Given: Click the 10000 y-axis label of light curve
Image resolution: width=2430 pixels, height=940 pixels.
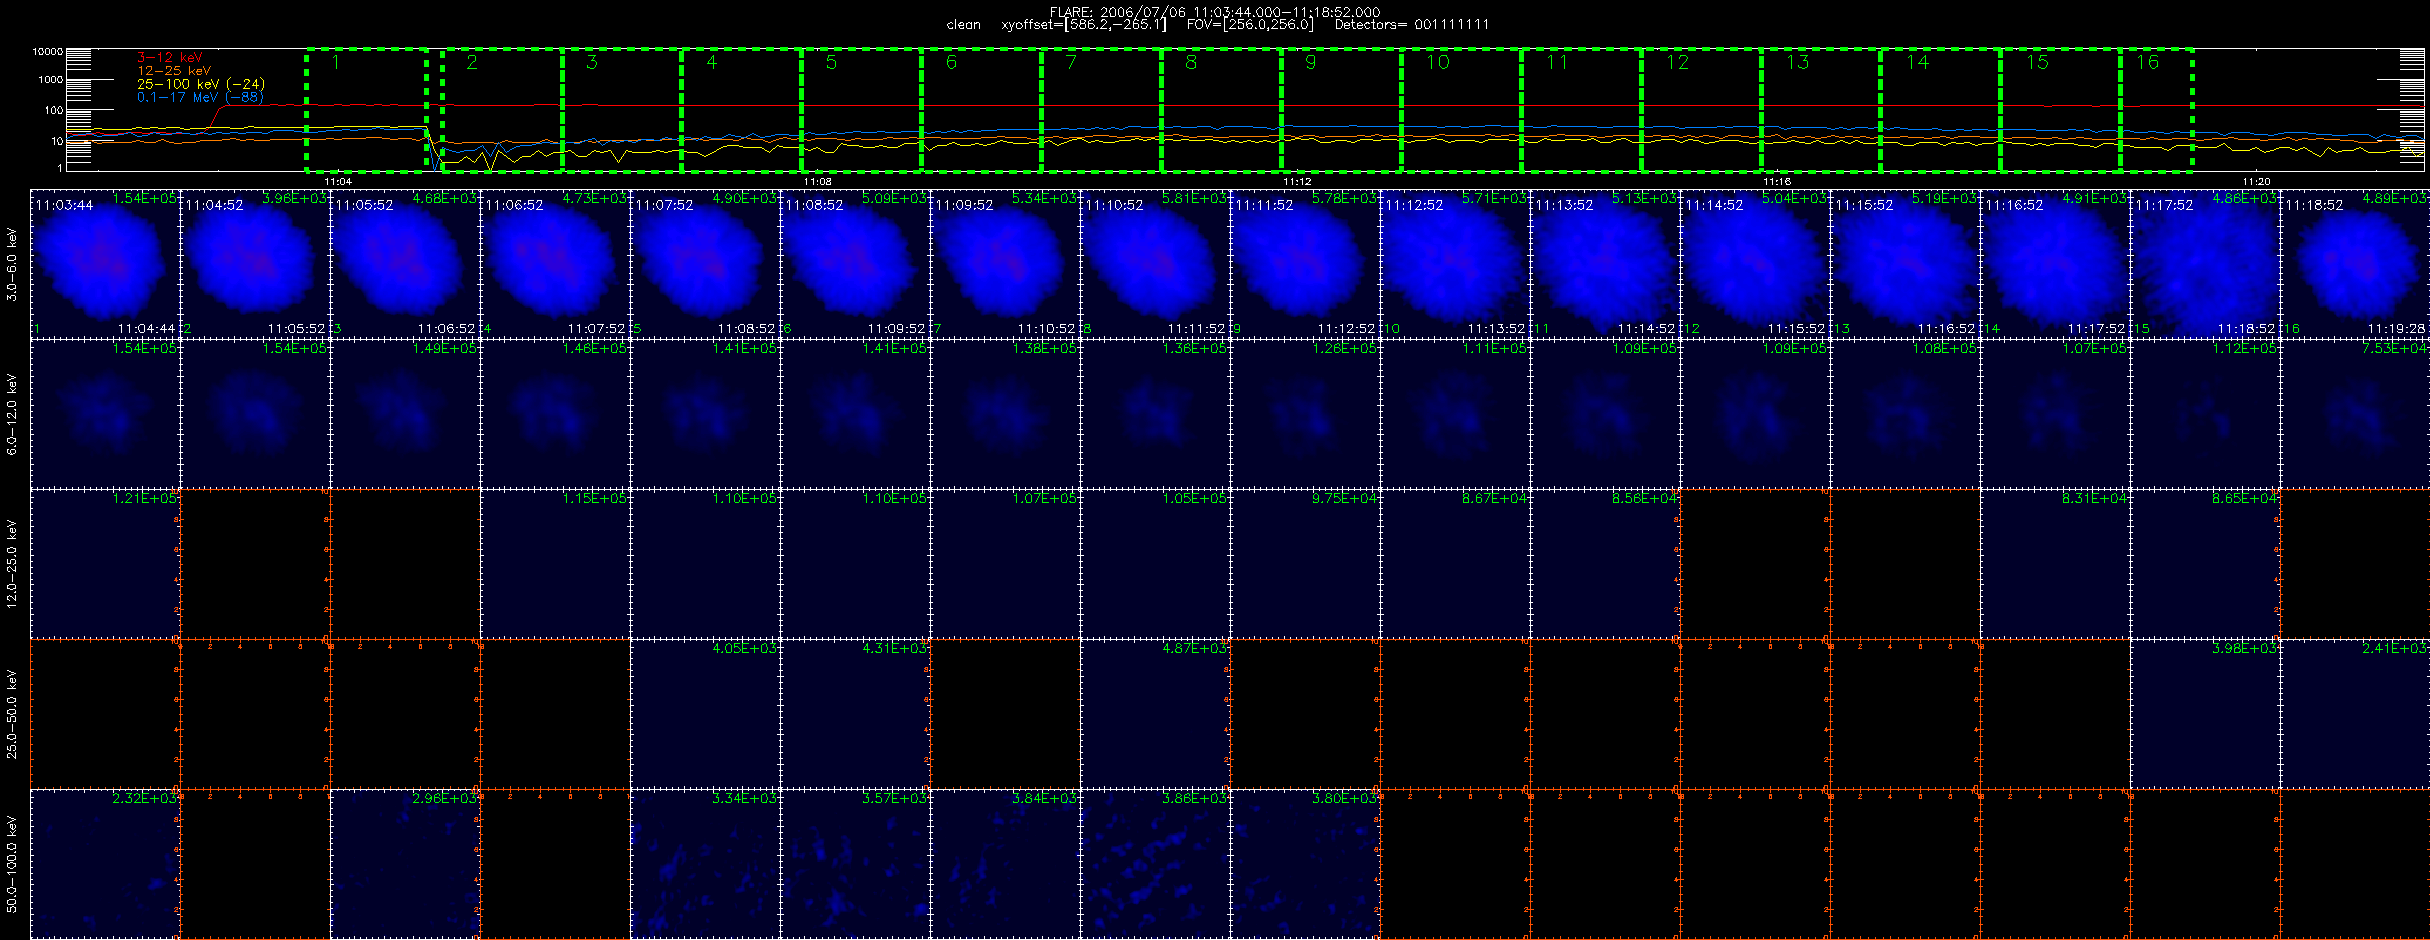Looking at the screenshot, I should pos(48,51).
